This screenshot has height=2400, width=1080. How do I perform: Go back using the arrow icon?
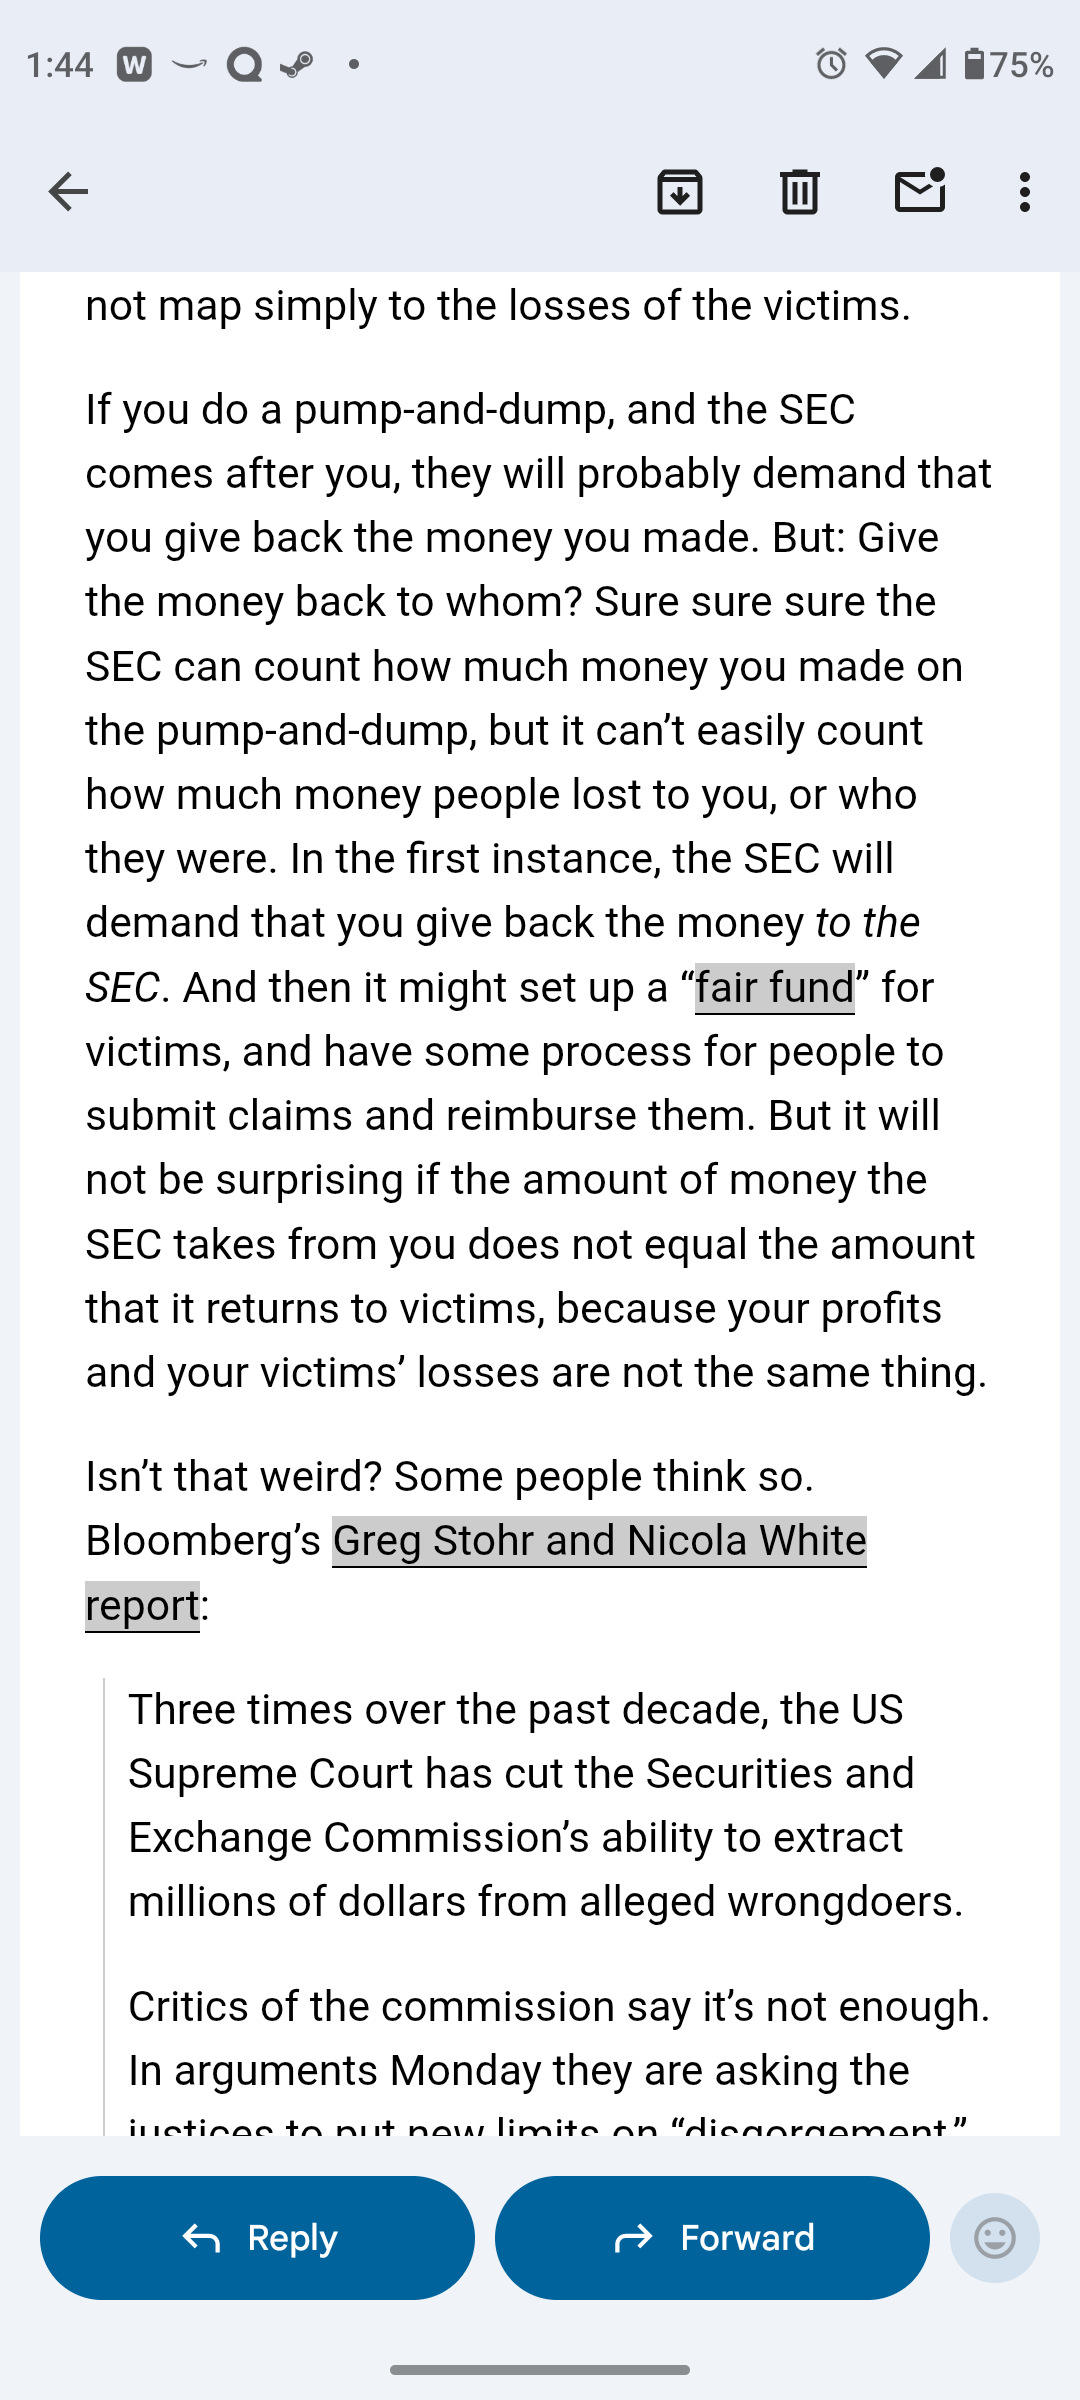click(68, 192)
